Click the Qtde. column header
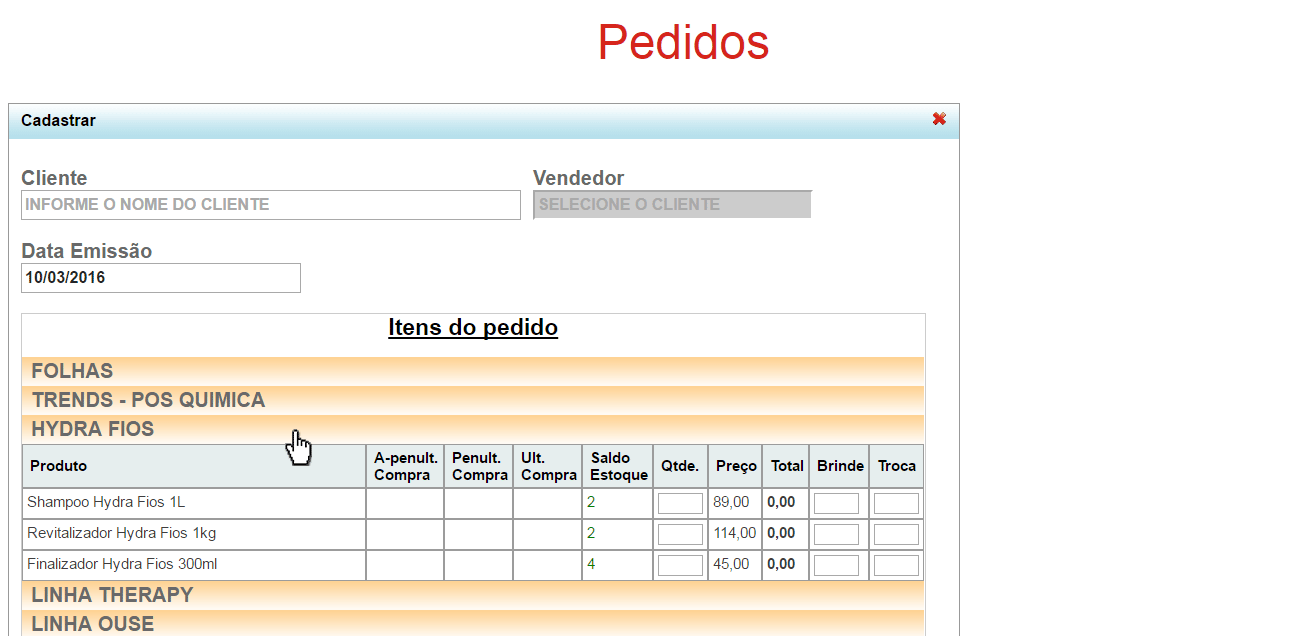This screenshot has height=636, width=1305. tap(680, 466)
